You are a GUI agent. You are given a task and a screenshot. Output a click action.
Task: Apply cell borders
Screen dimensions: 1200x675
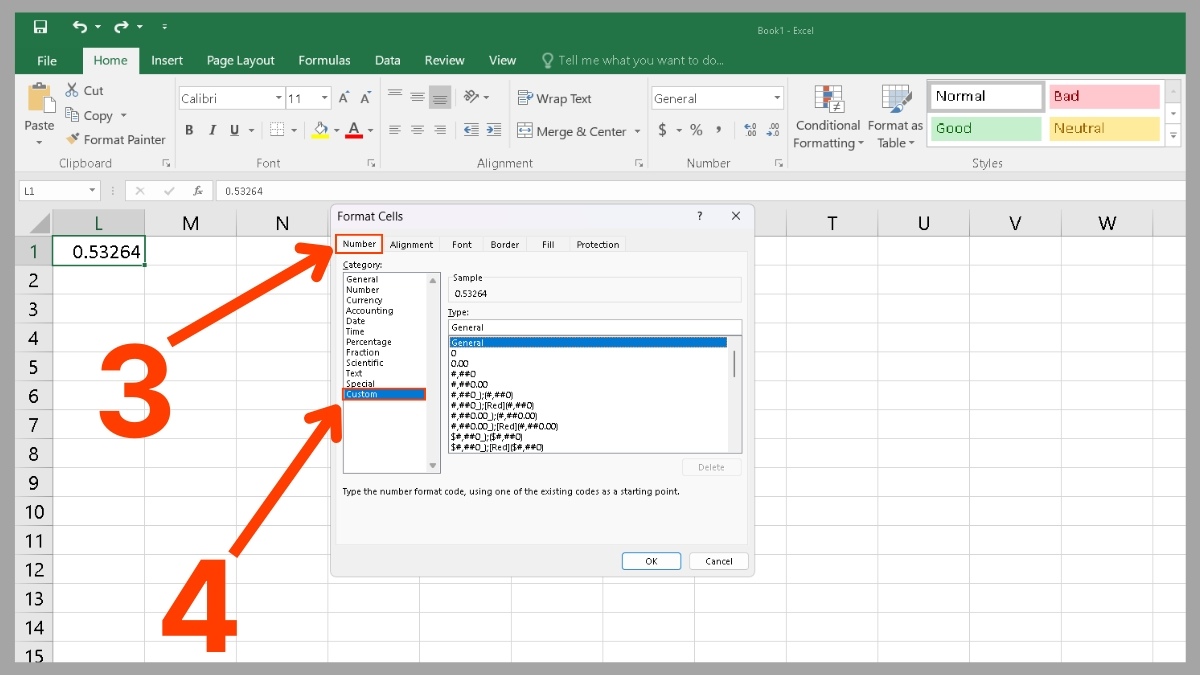(277, 130)
